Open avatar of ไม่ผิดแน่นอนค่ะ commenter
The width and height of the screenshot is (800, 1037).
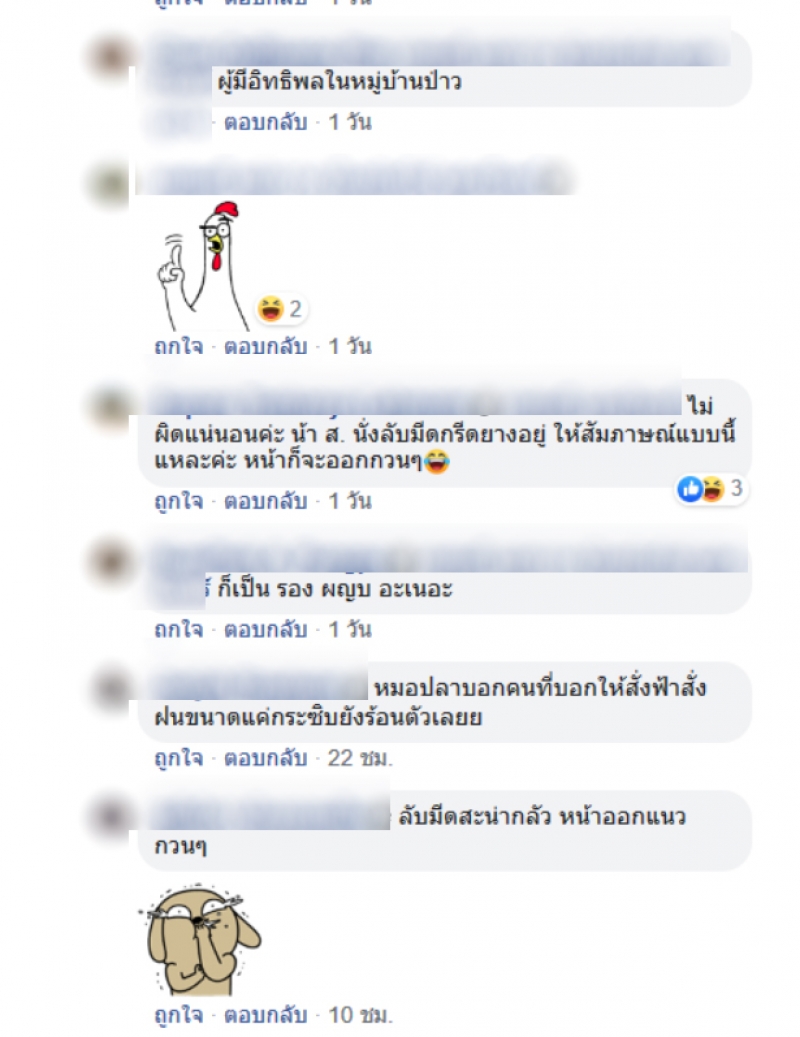point(111,405)
